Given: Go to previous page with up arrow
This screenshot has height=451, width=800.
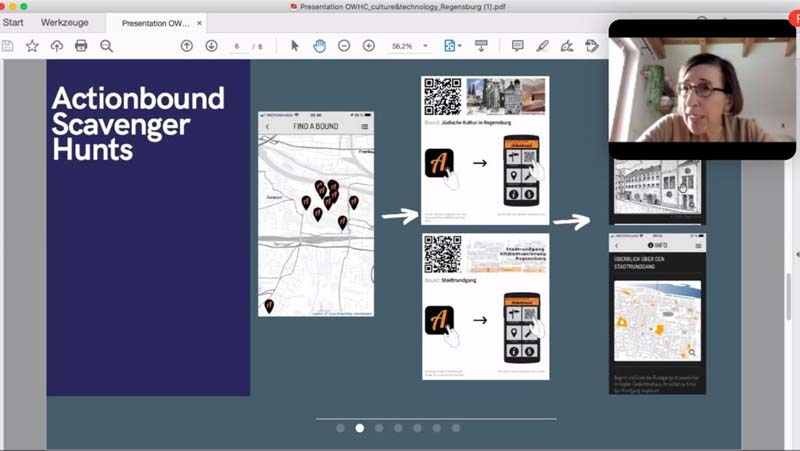Looking at the screenshot, I should click(x=187, y=46).
